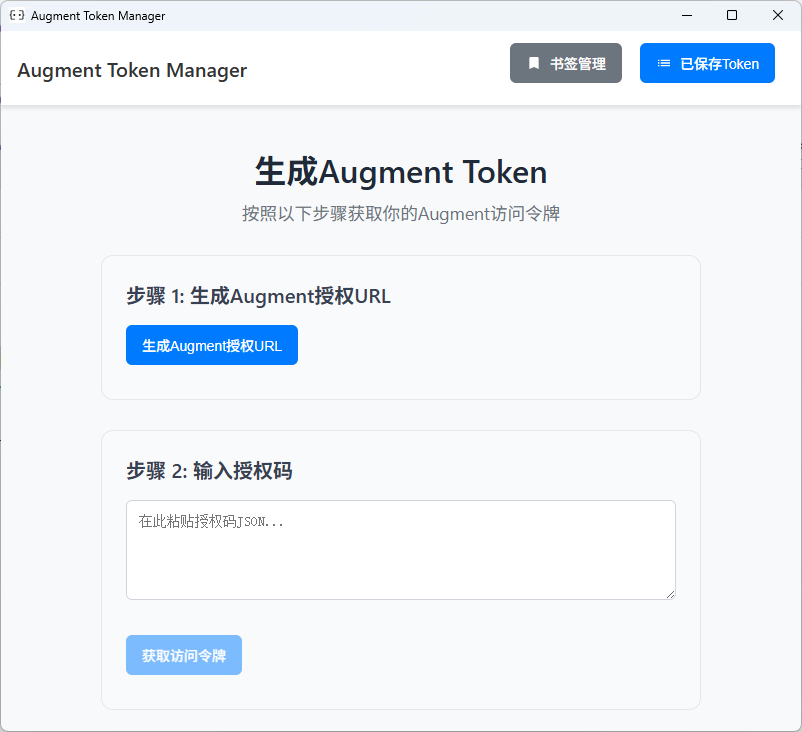Minimize the Augment Token Manager window
This screenshot has width=802, height=732.
pos(687,15)
